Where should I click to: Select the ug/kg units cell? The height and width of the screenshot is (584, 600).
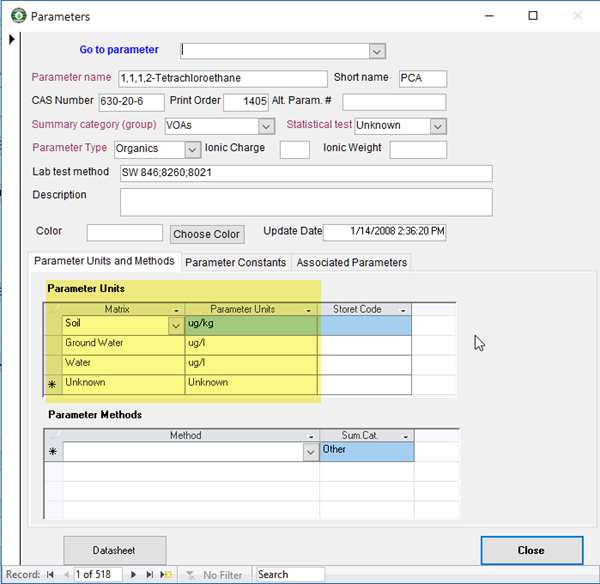coord(251,325)
